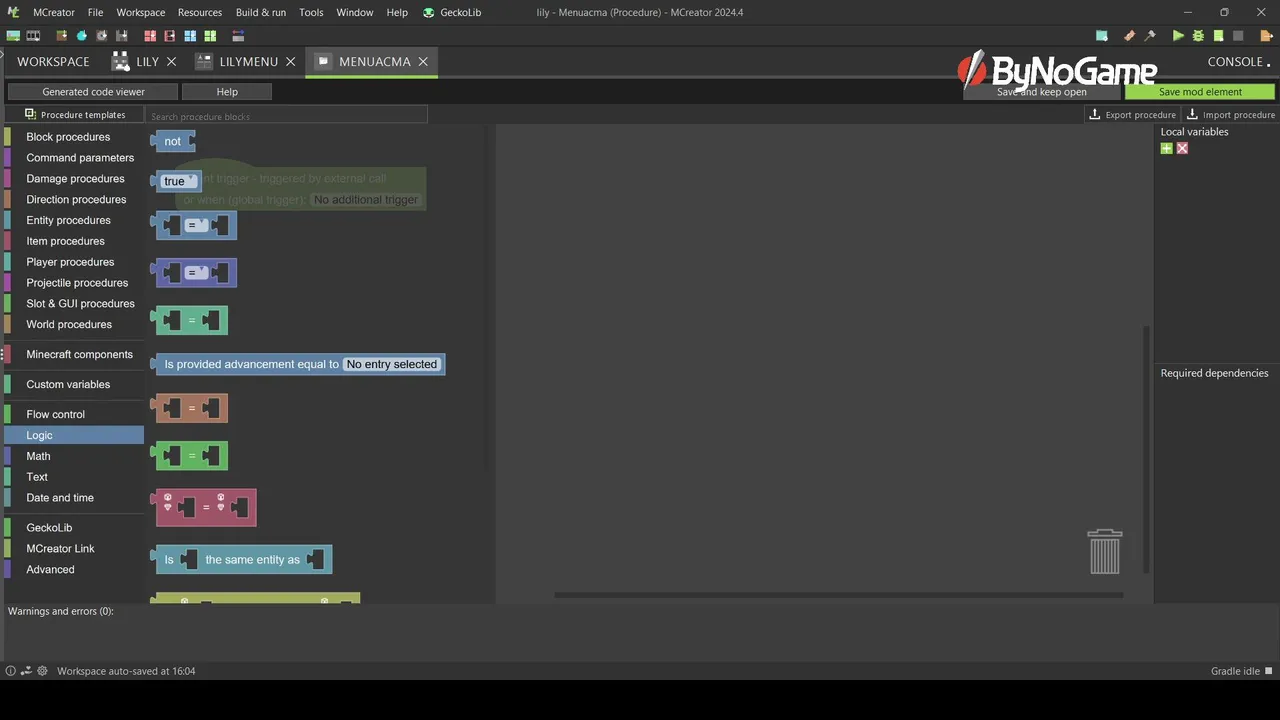The width and height of the screenshot is (1280, 720).
Task: Start debug client with green bug icon
Action: pos(1198,36)
